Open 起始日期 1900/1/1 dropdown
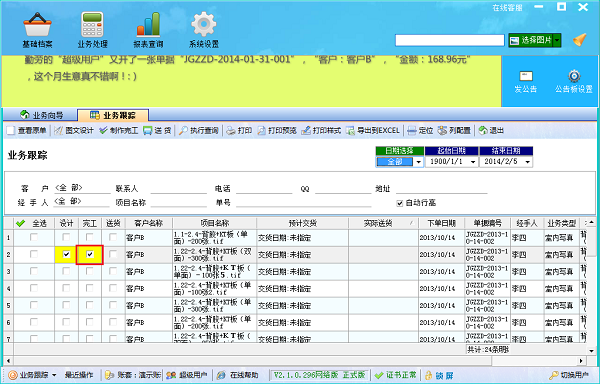The height and width of the screenshot is (384, 600). tap(473, 162)
